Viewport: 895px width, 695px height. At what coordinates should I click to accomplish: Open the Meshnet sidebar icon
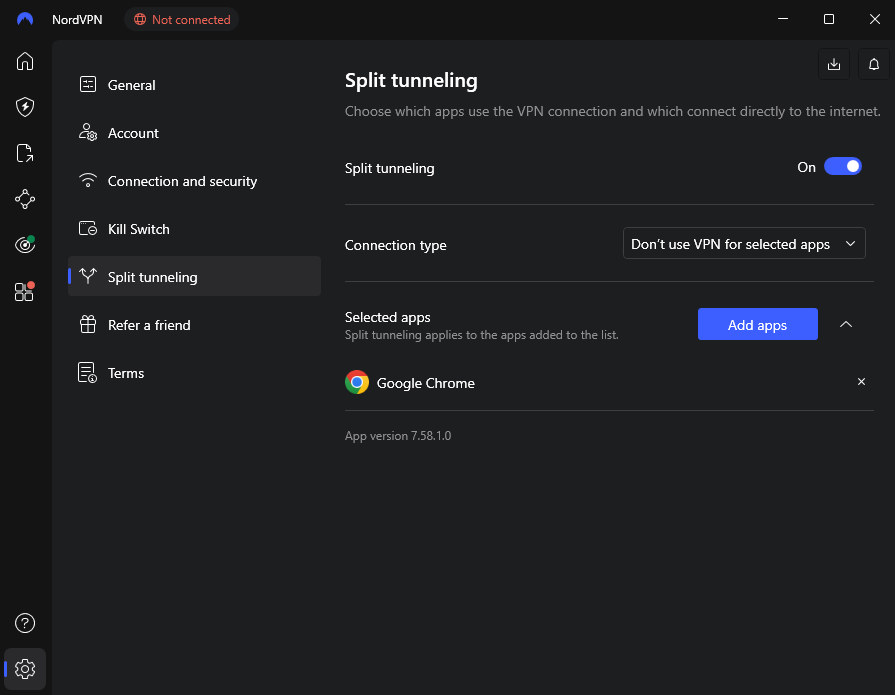click(25, 199)
